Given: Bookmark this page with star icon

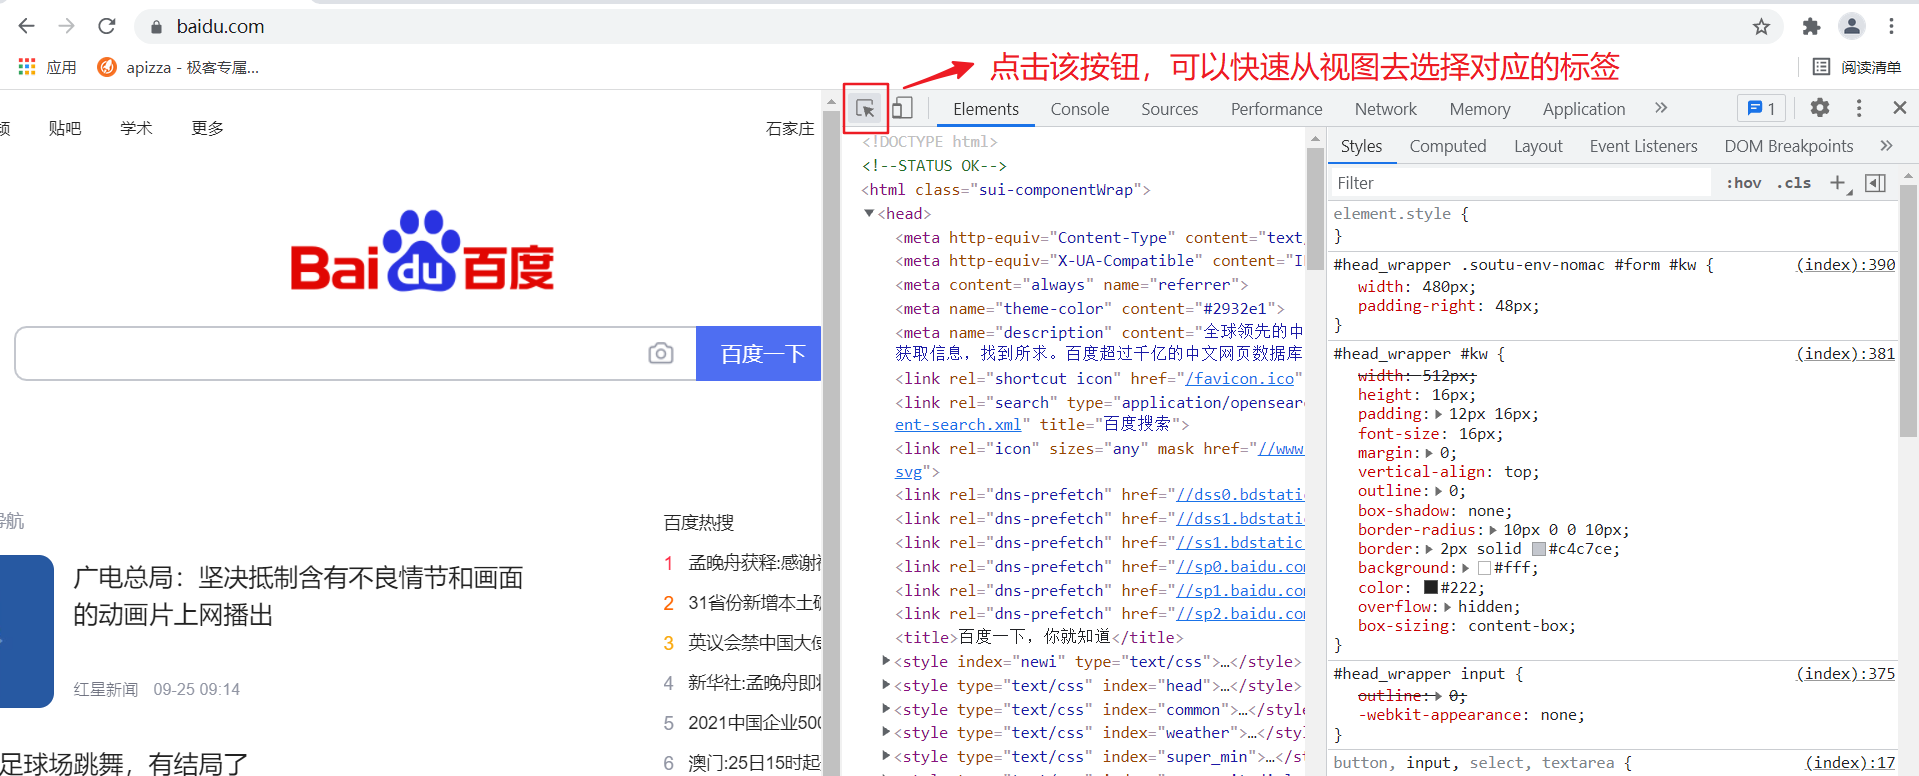Looking at the screenshot, I should 1761,27.
